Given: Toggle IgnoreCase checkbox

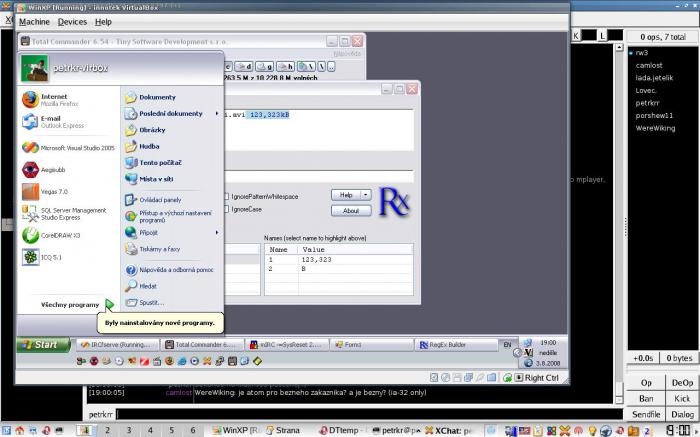Looking at the screenshot, I should [226, 209].
